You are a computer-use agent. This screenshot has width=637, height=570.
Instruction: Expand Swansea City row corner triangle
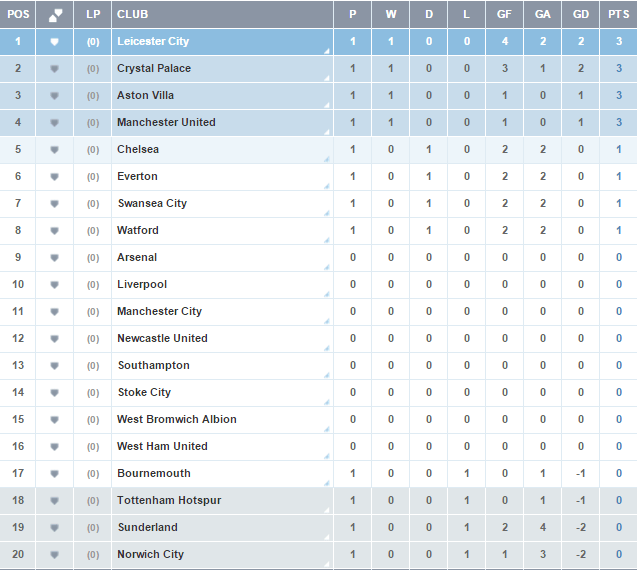(327, 213)
